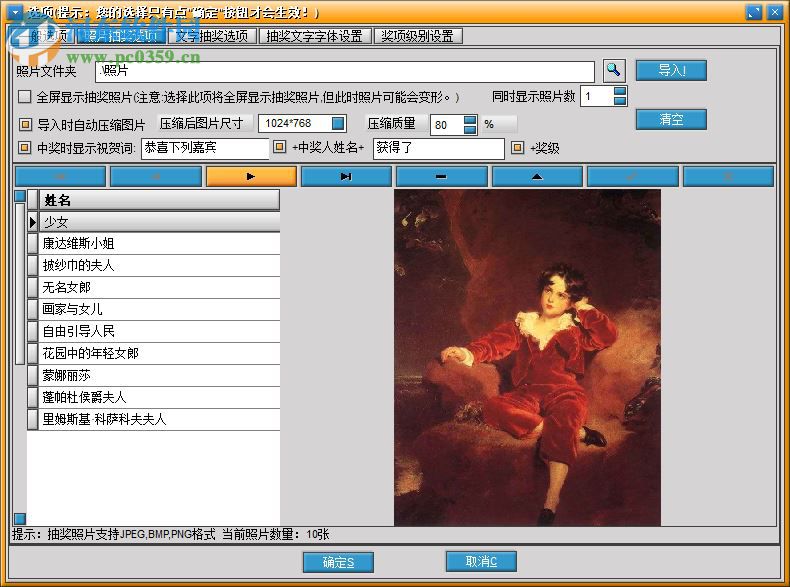Click the 清空 clear button
Image resolution: width=790 pixels, height=587 pixels.
click(671, 119)
